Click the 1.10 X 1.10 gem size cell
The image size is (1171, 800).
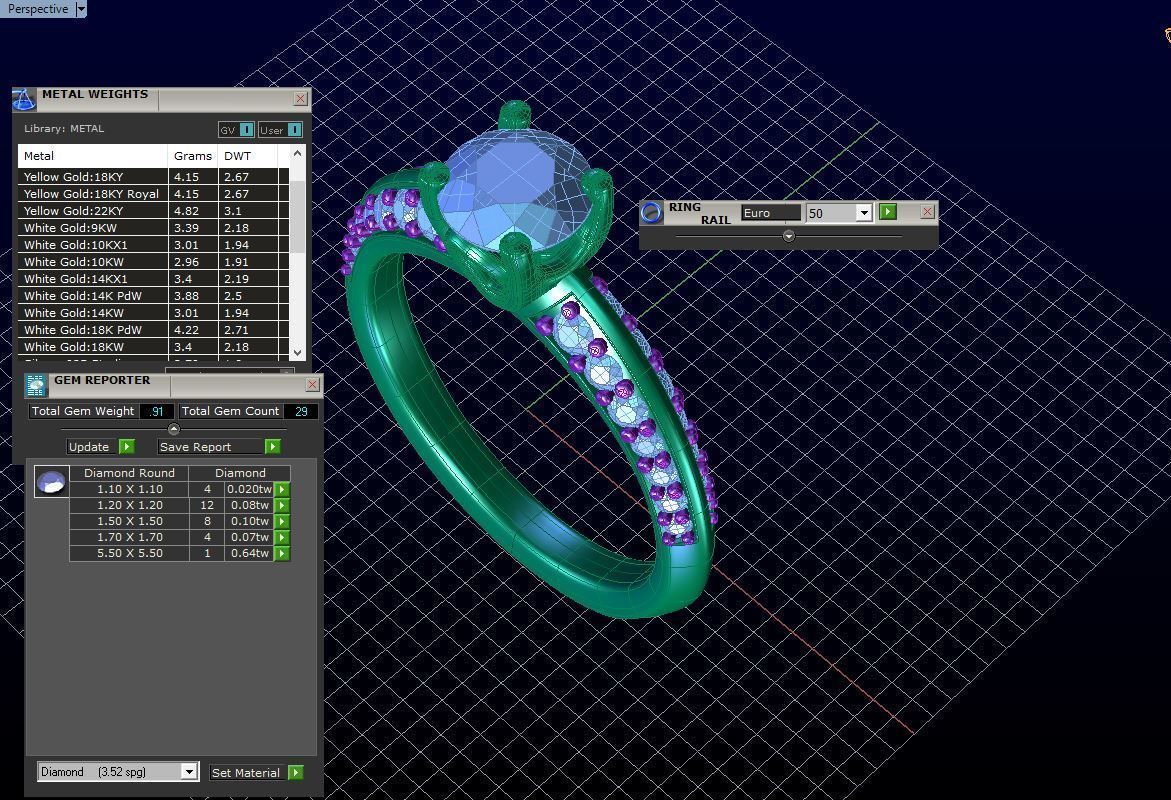click(130, 489)
